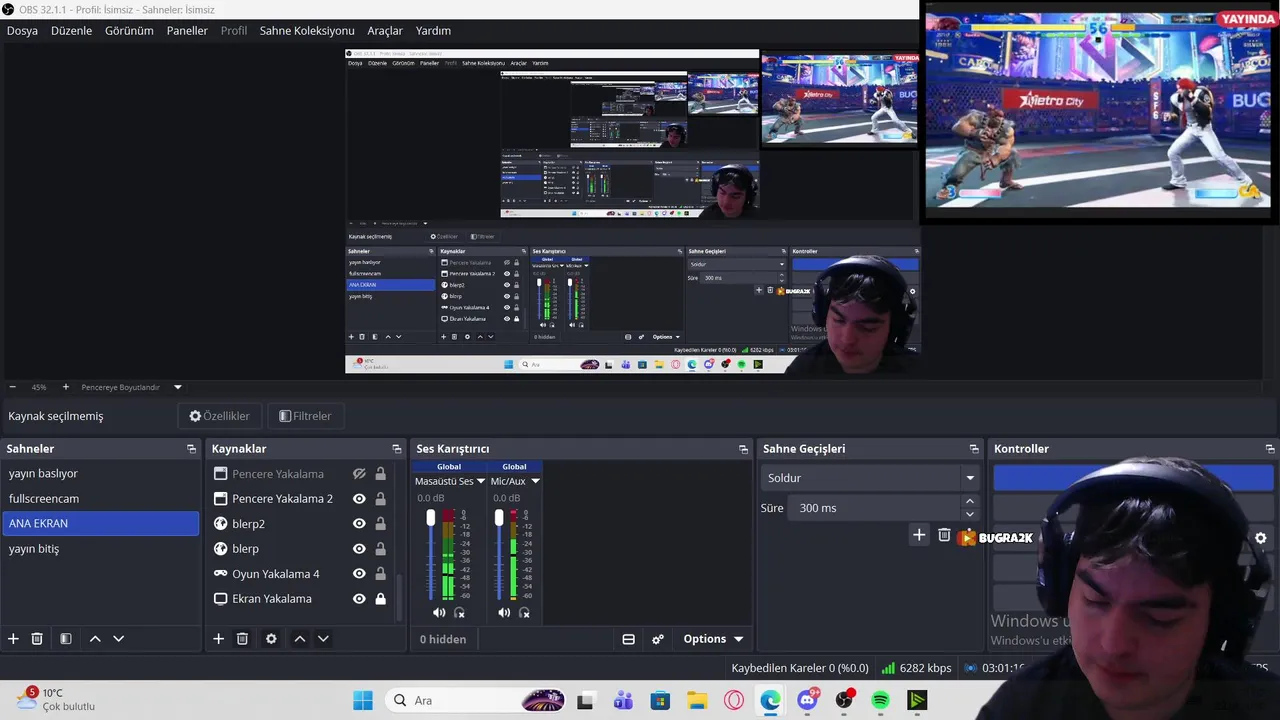Open advanced audio properties gears icon
This screenshot has width=1280, height=720.
click(658, 639)
